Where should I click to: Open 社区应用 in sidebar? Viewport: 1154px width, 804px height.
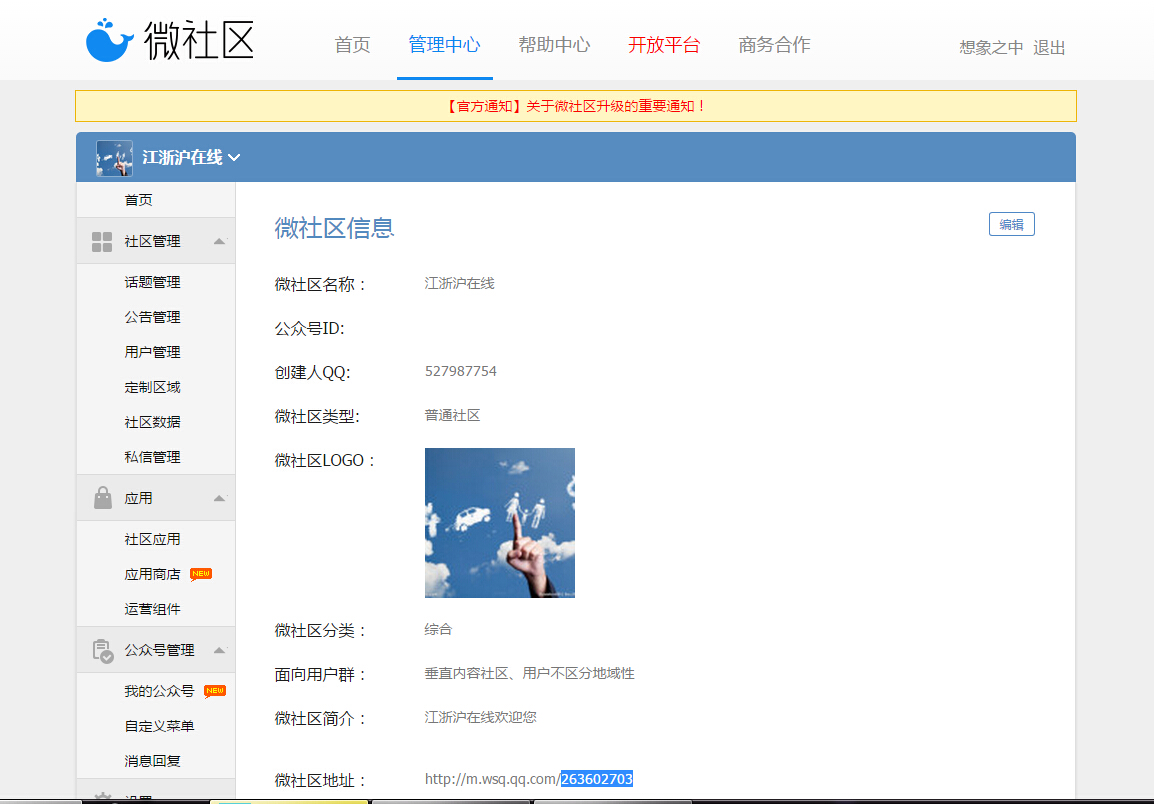click(152, 540)
